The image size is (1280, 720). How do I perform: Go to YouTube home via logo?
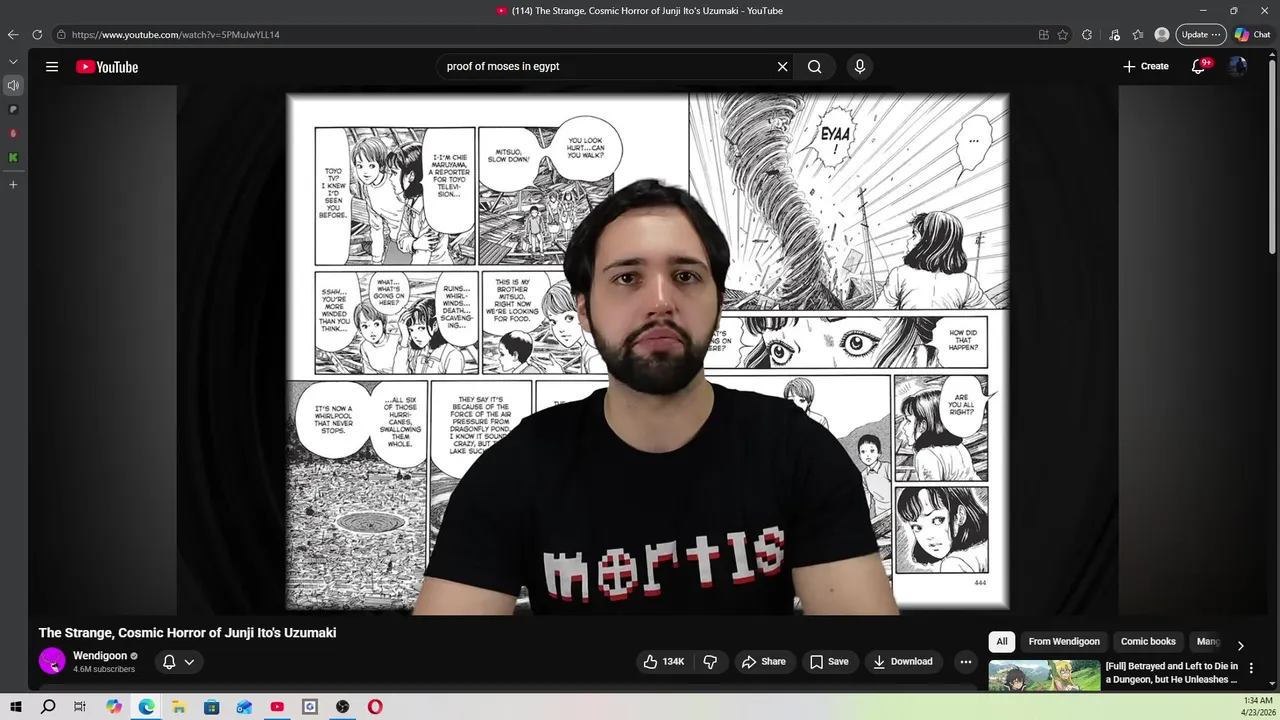point(107,67)
